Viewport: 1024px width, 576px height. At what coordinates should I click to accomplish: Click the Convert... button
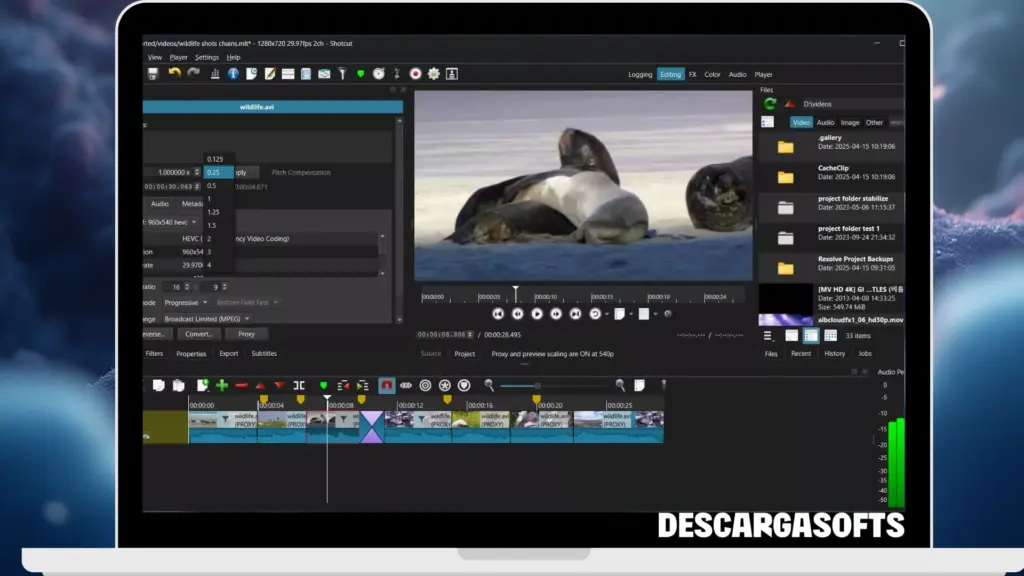coord(197,334)
